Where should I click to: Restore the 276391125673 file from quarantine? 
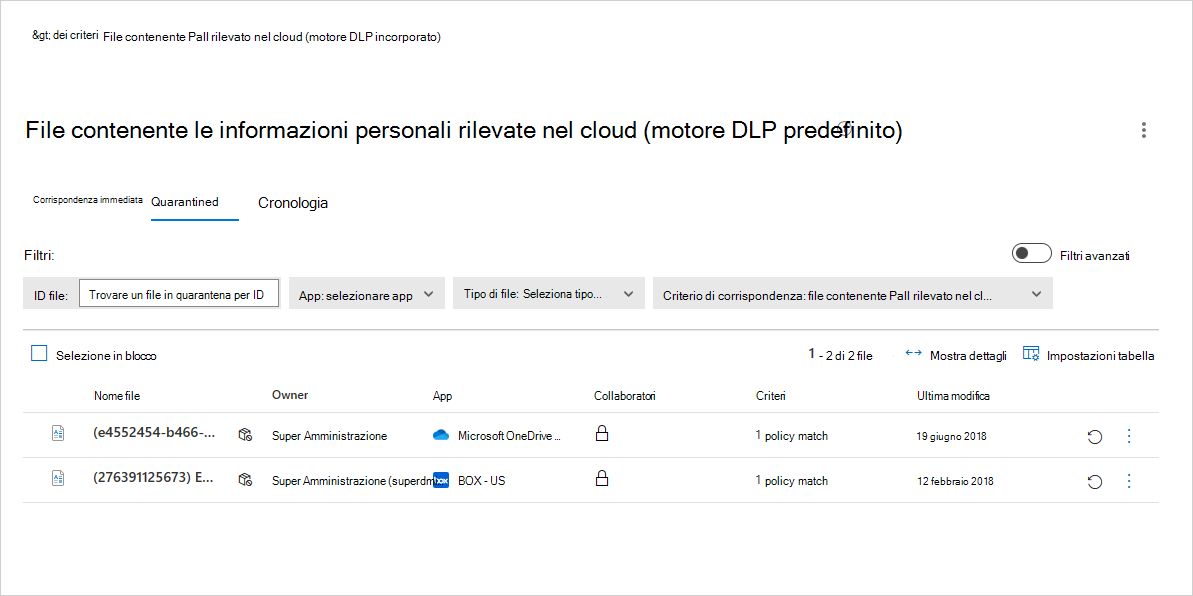(1095, 481)
